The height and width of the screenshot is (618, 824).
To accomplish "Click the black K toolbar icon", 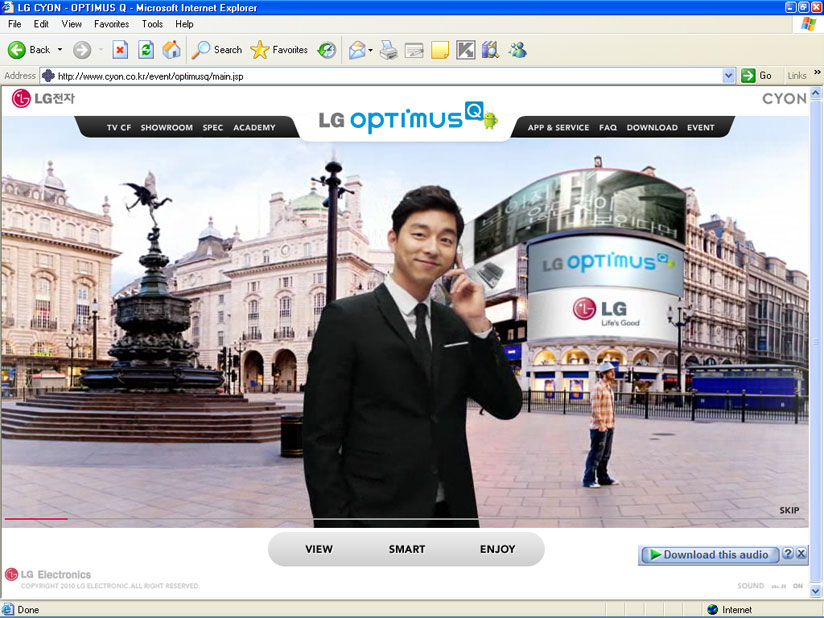I will coord(466,50).
